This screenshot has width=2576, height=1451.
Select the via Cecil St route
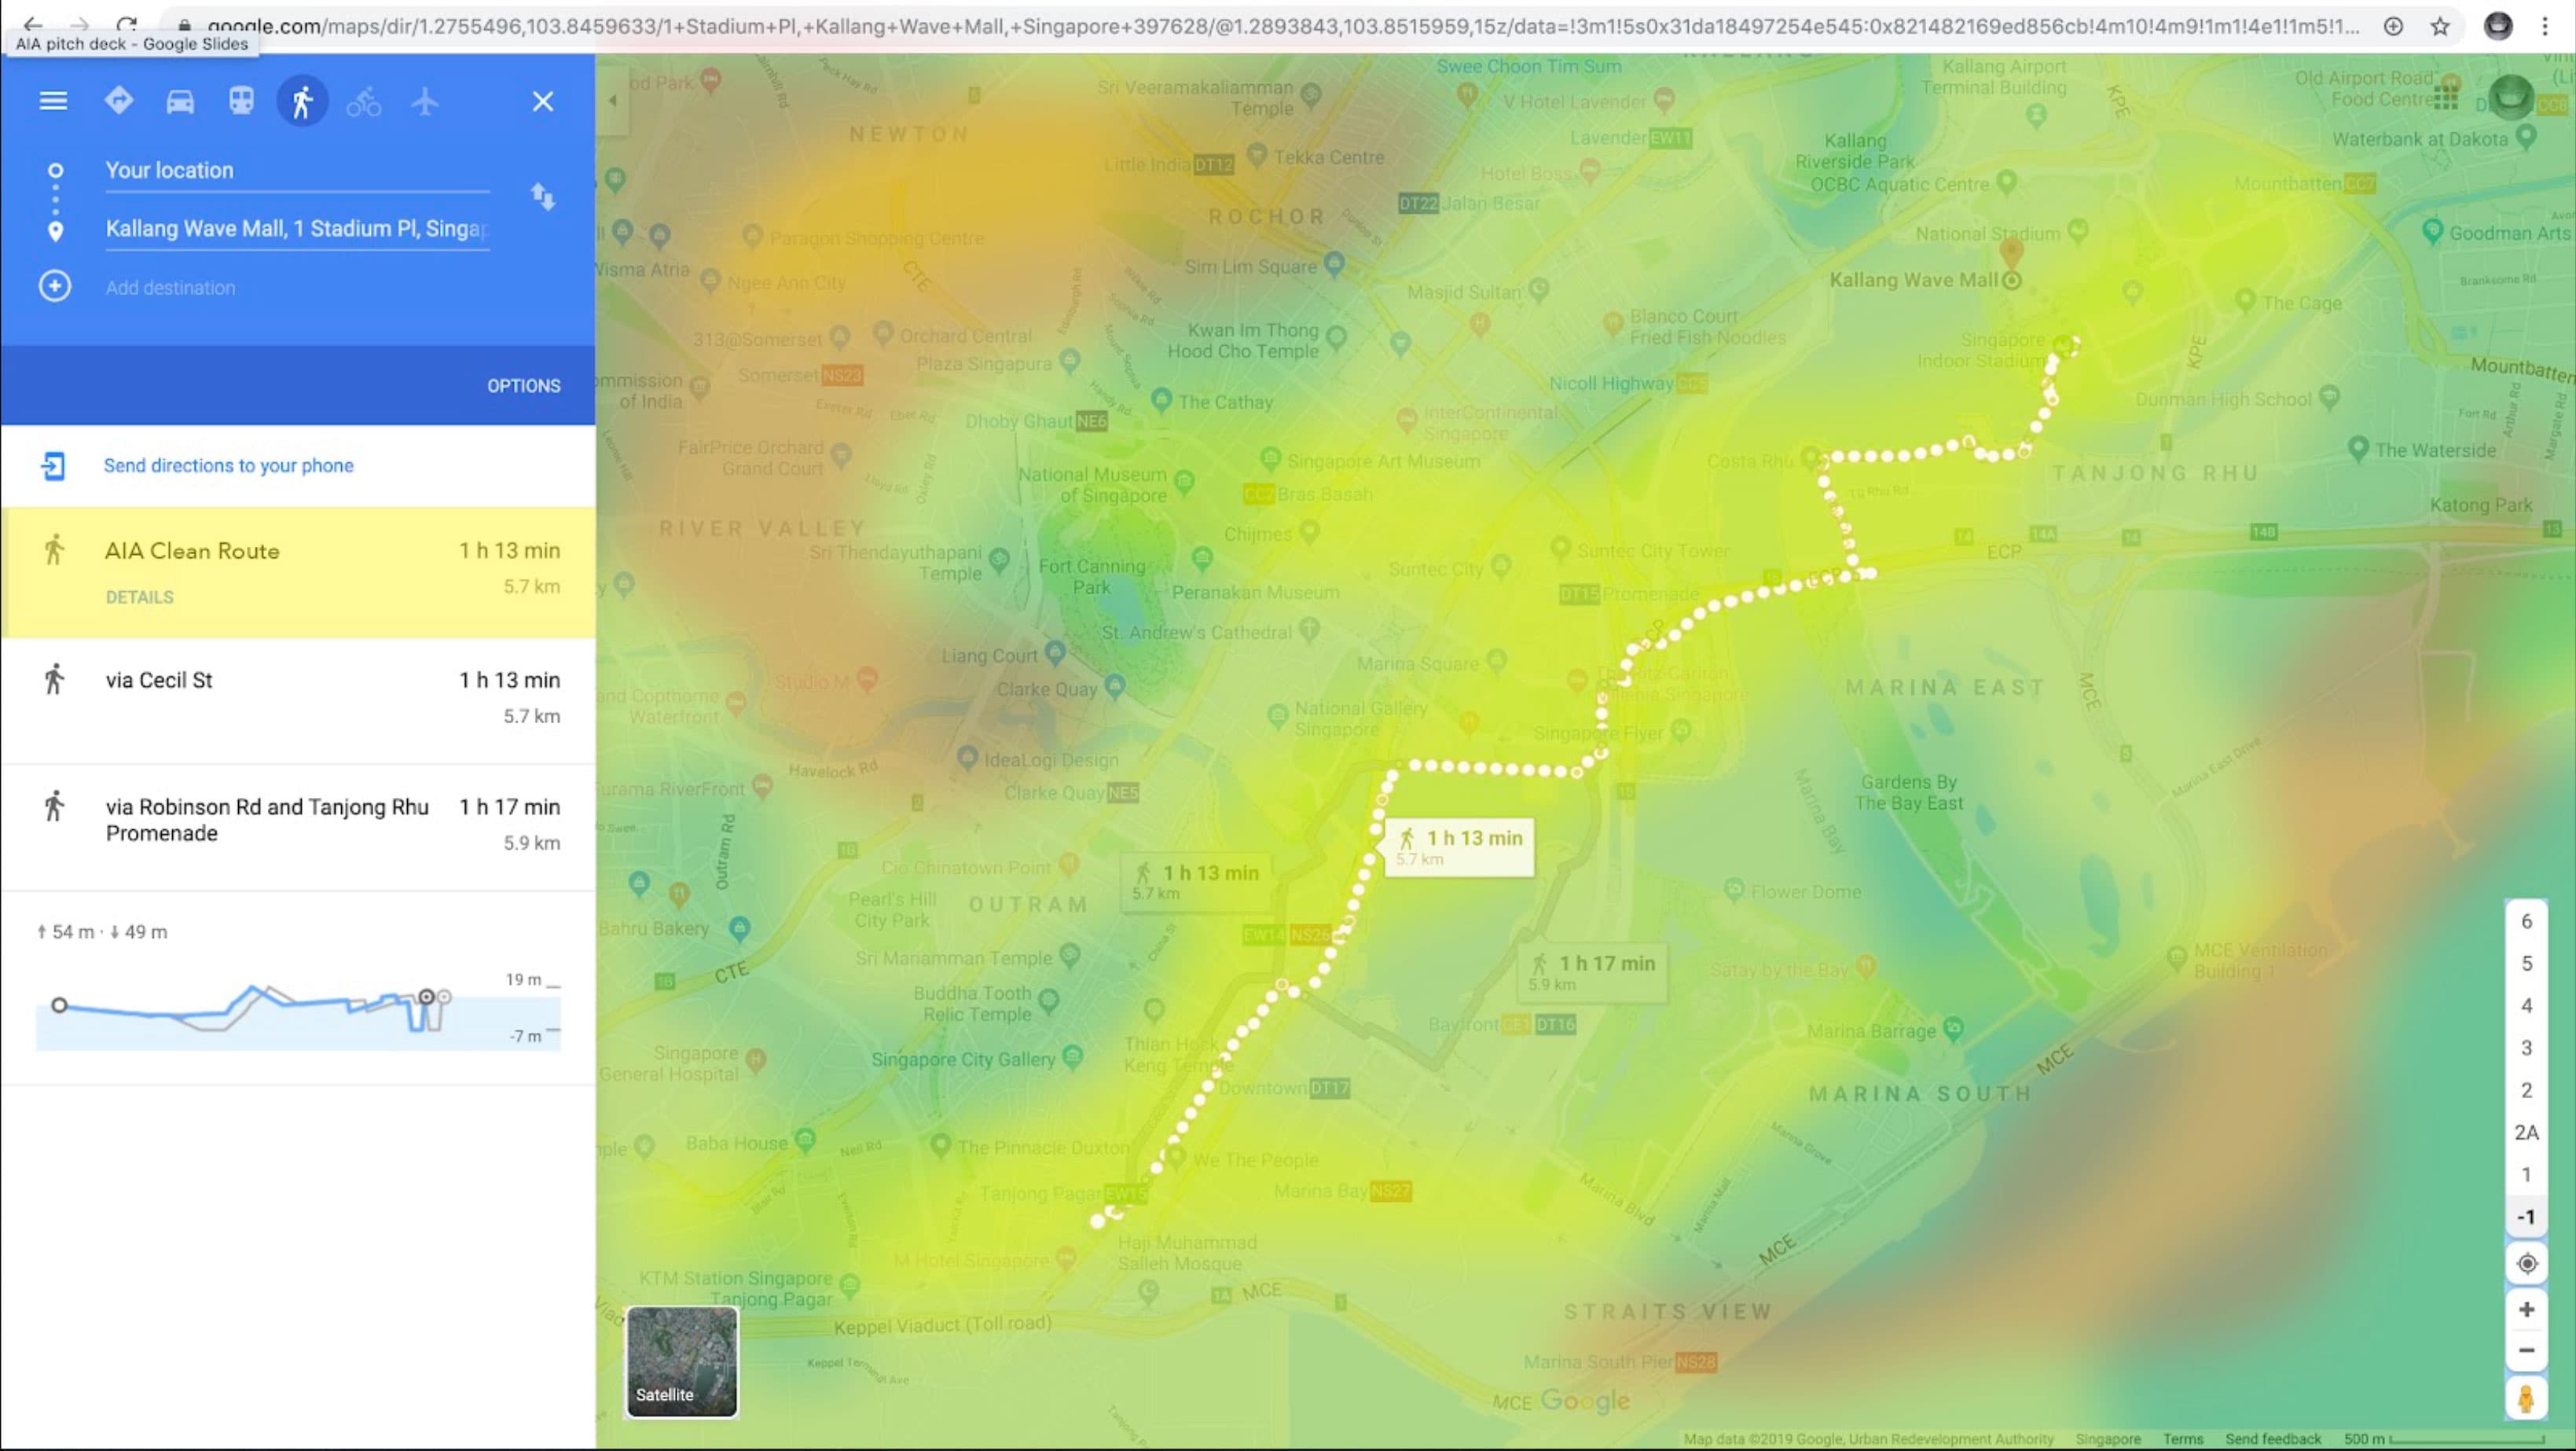[298, 700]
